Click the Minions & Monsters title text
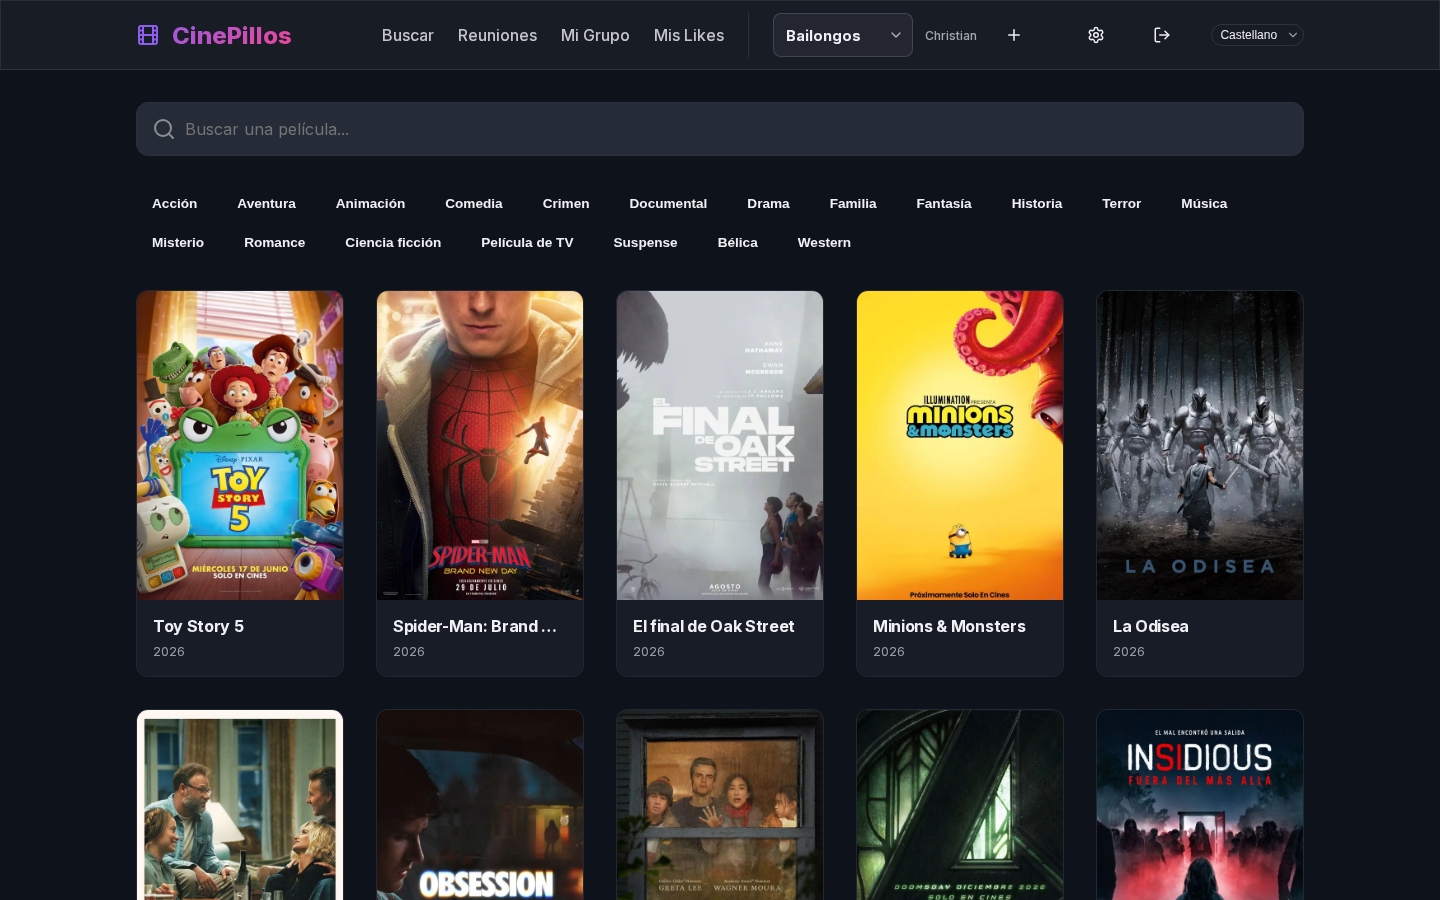The image size is (1440, 900). tap(949, 626)
